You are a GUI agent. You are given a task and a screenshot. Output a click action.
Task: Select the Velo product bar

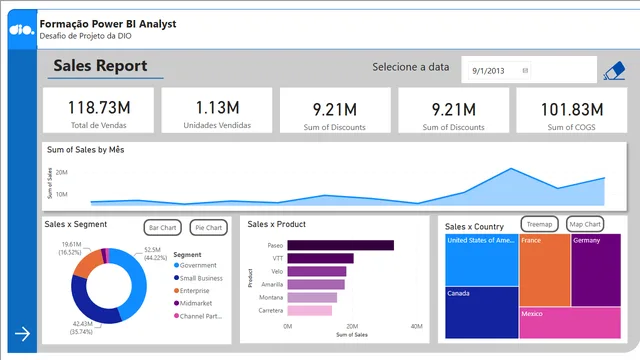click(317, 271)
